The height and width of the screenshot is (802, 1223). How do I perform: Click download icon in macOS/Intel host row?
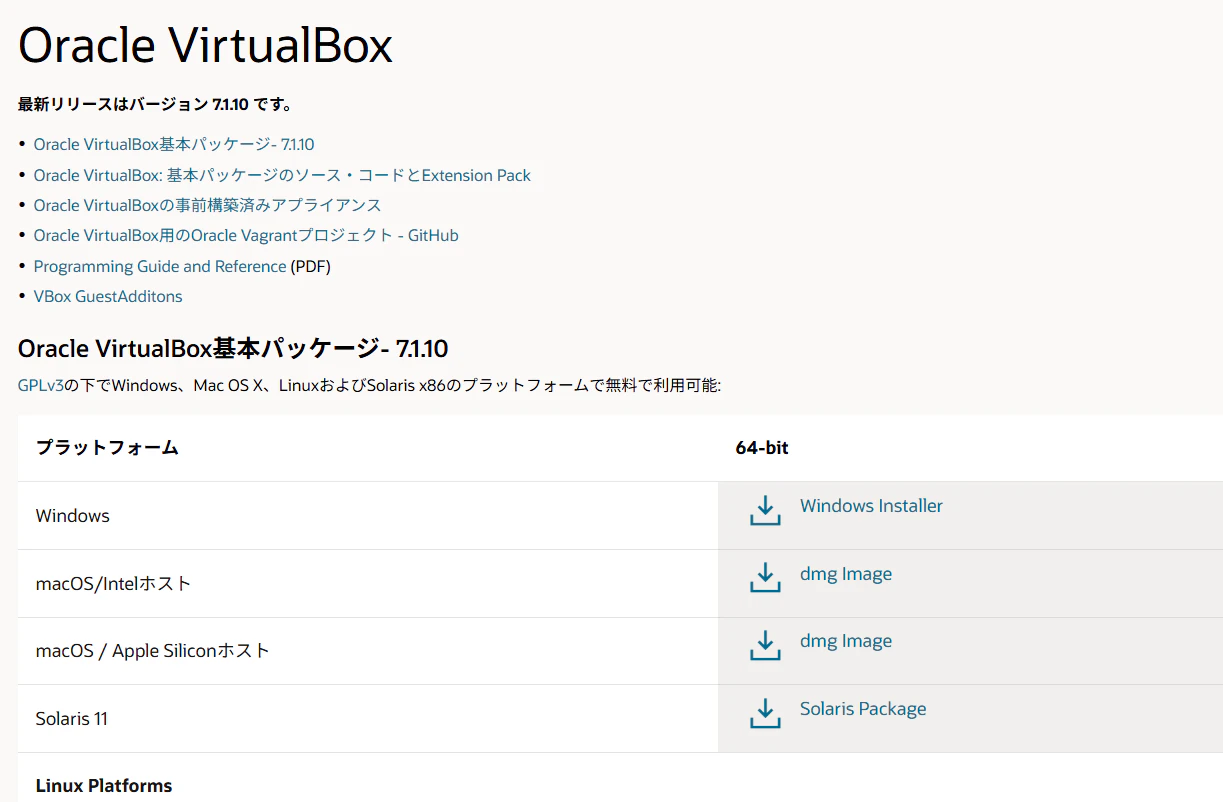click(x=765, y=578)
